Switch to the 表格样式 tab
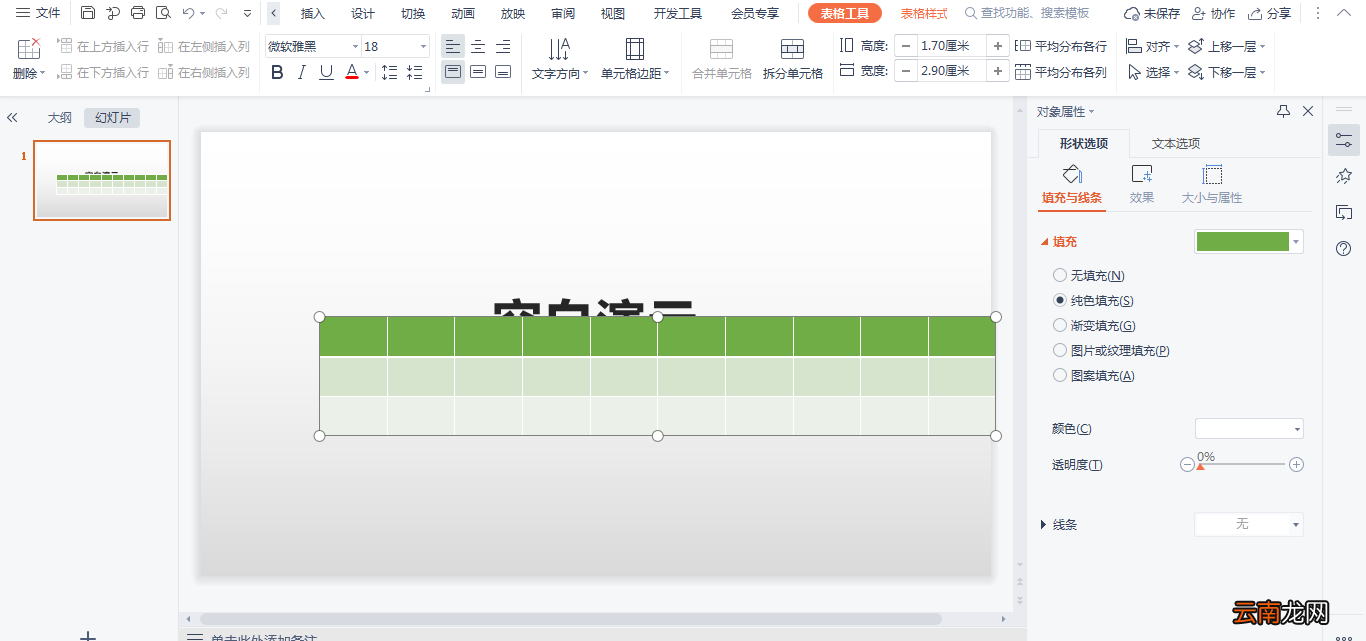 pos(926,13)
